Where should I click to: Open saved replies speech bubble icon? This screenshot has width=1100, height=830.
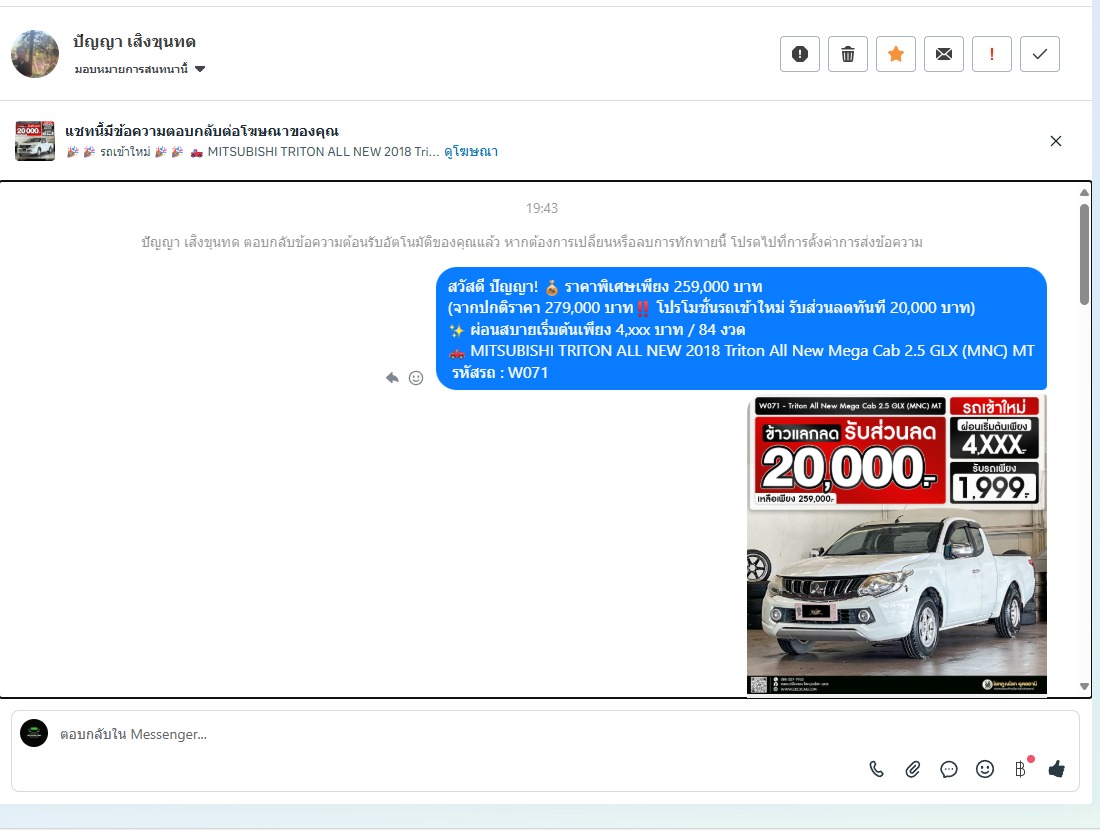(948, 769)
